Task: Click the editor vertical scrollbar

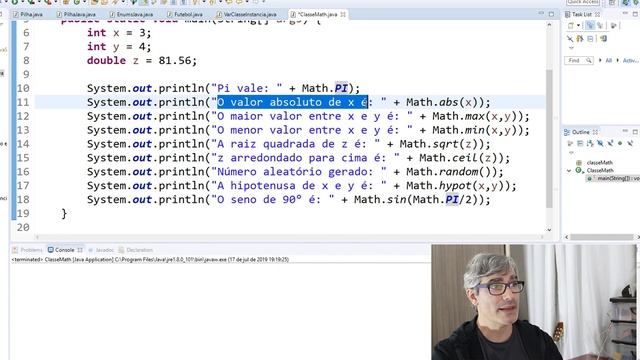Action: 549,139
